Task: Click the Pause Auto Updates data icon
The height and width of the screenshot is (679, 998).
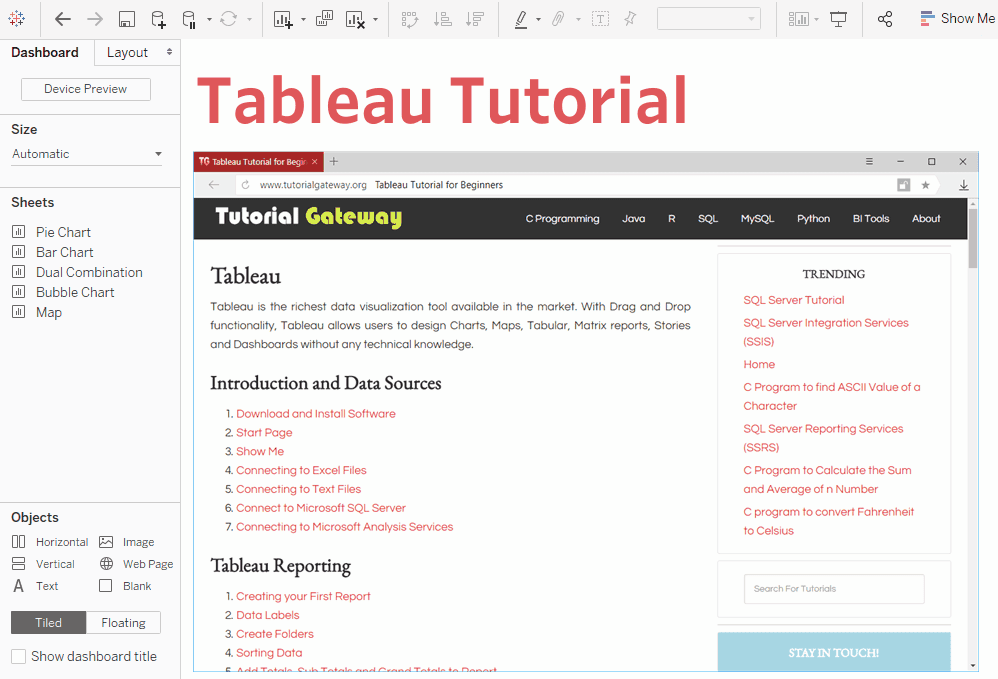Action: coord(189,19)
